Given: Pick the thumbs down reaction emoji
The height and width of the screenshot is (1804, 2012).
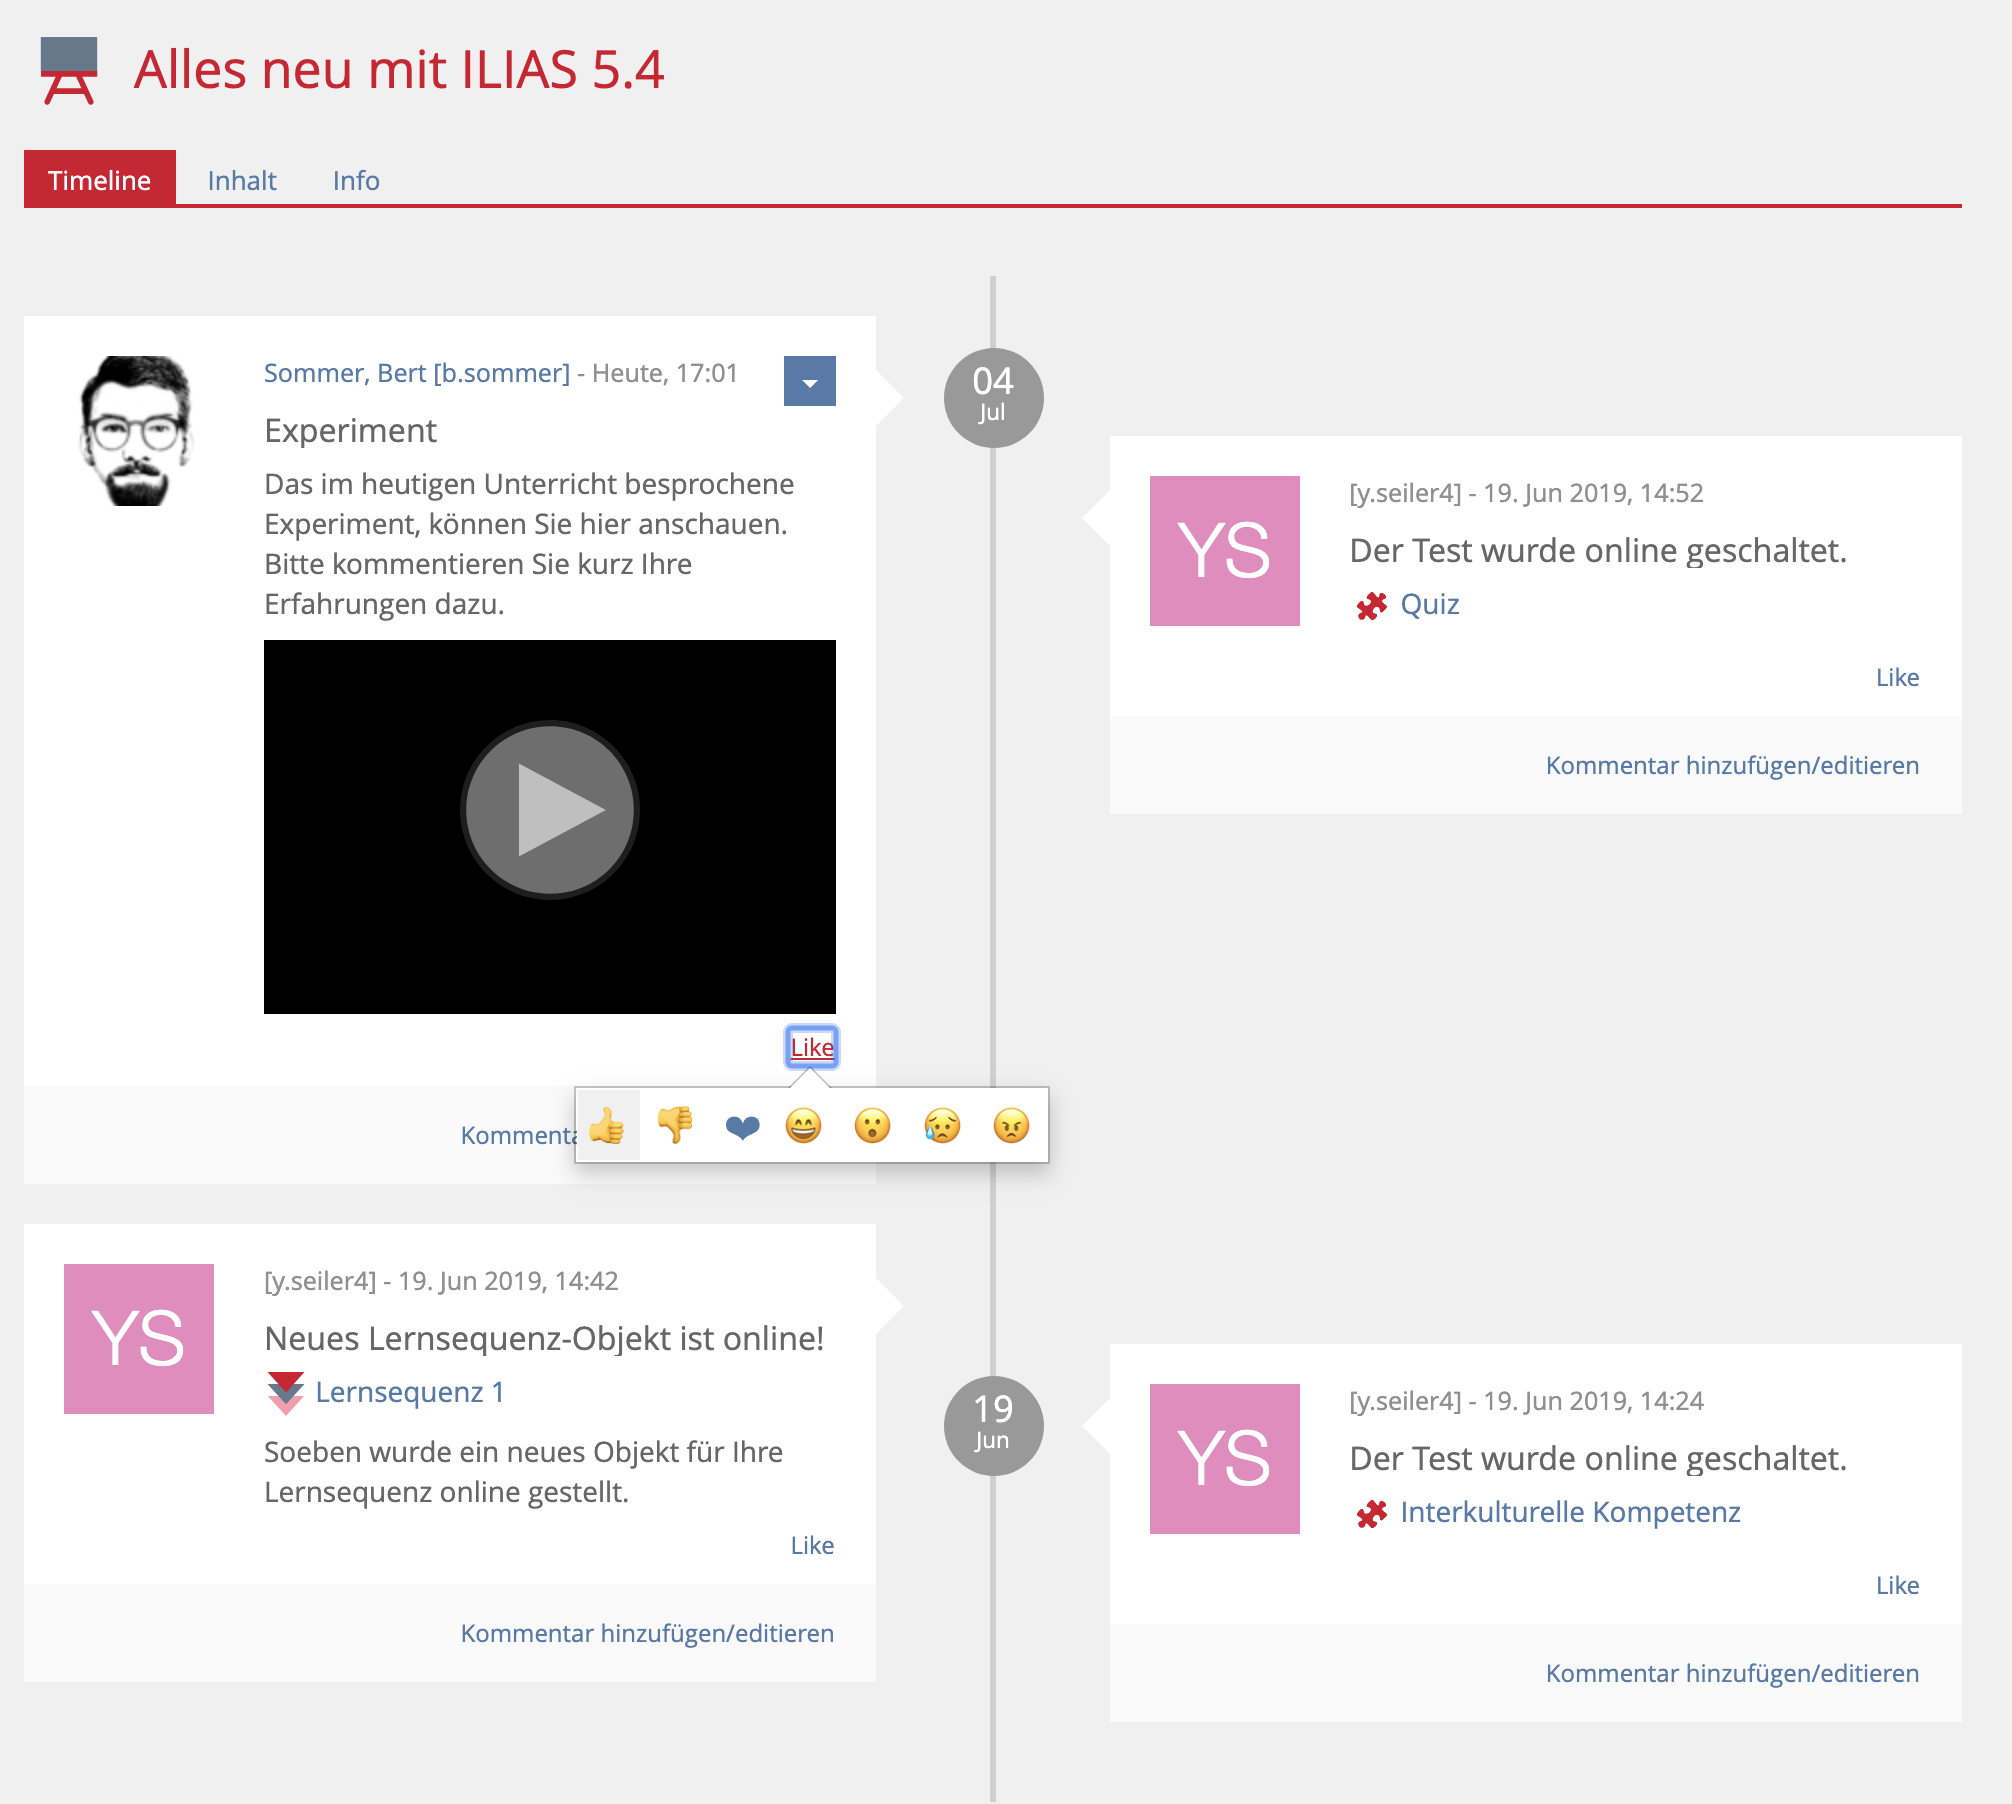Looking at the screenshot, I should click(675, 1126).
